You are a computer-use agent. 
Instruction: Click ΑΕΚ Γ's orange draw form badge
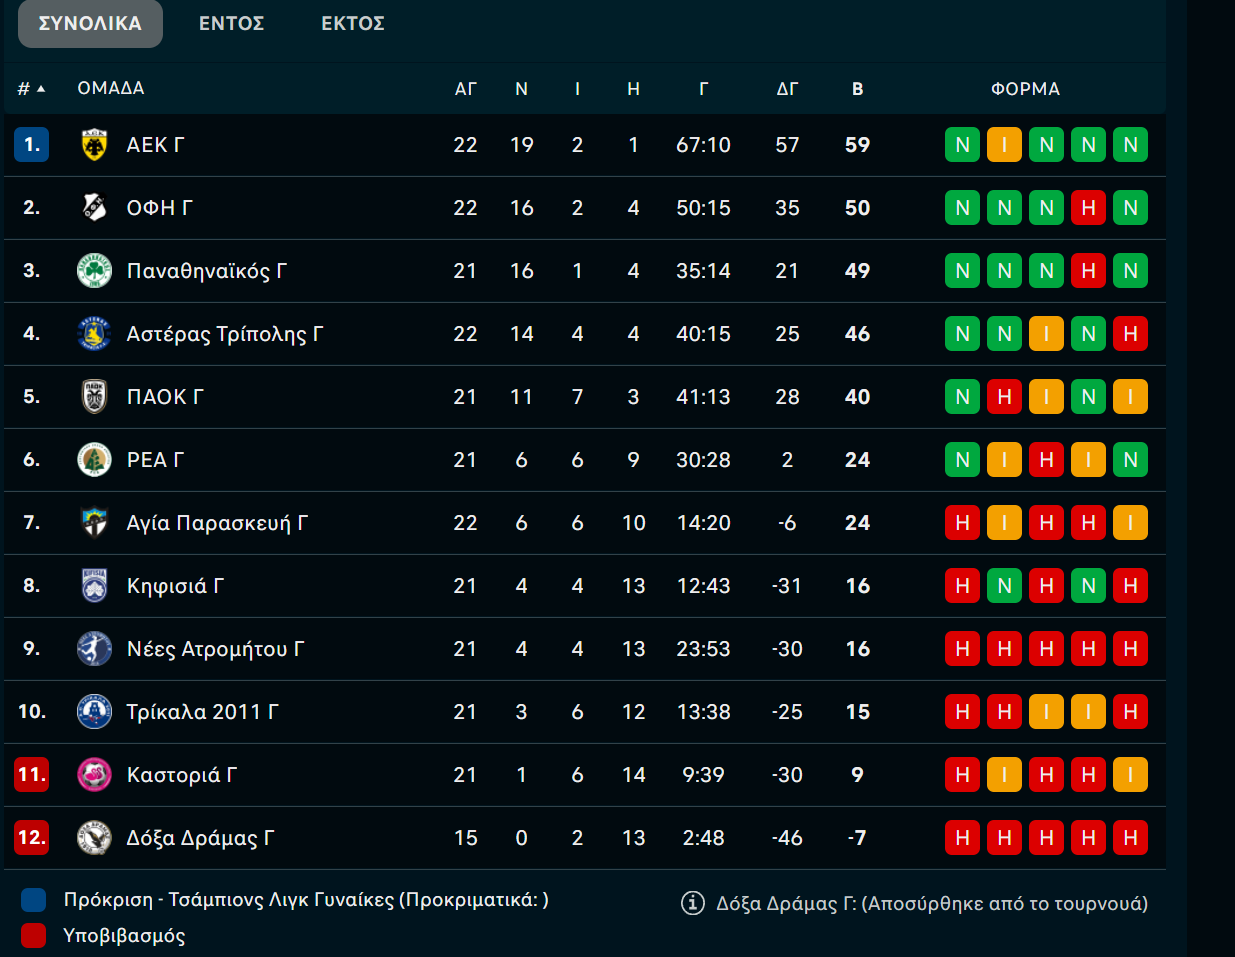click(x=1004, y=145)
